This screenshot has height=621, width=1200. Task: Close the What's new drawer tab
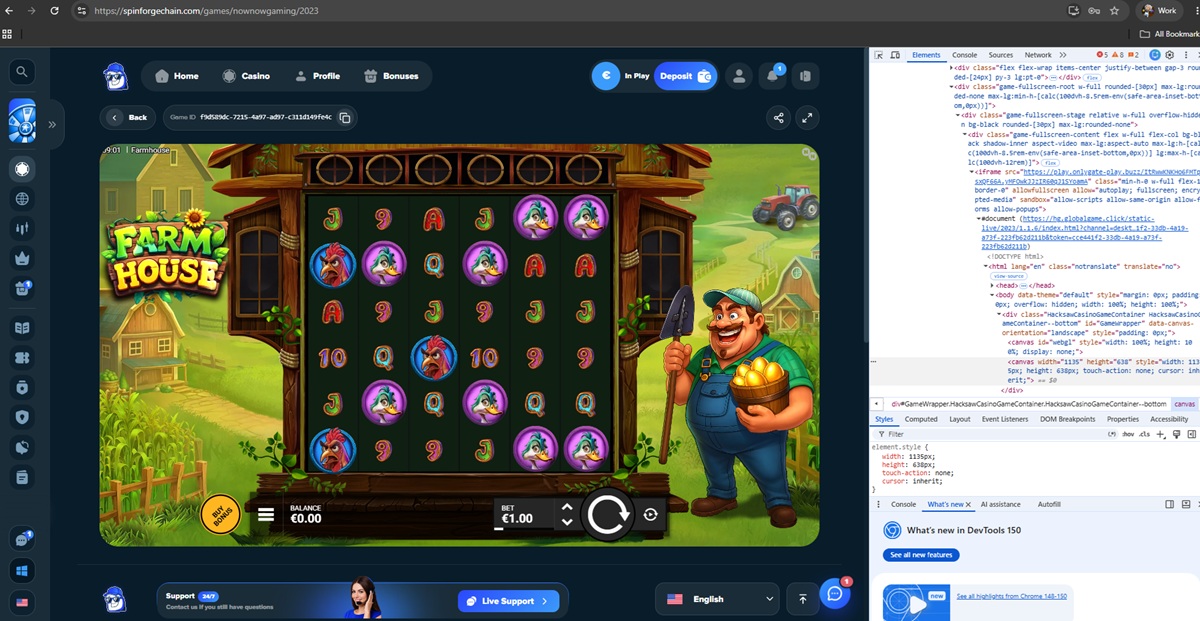(968, 505)
